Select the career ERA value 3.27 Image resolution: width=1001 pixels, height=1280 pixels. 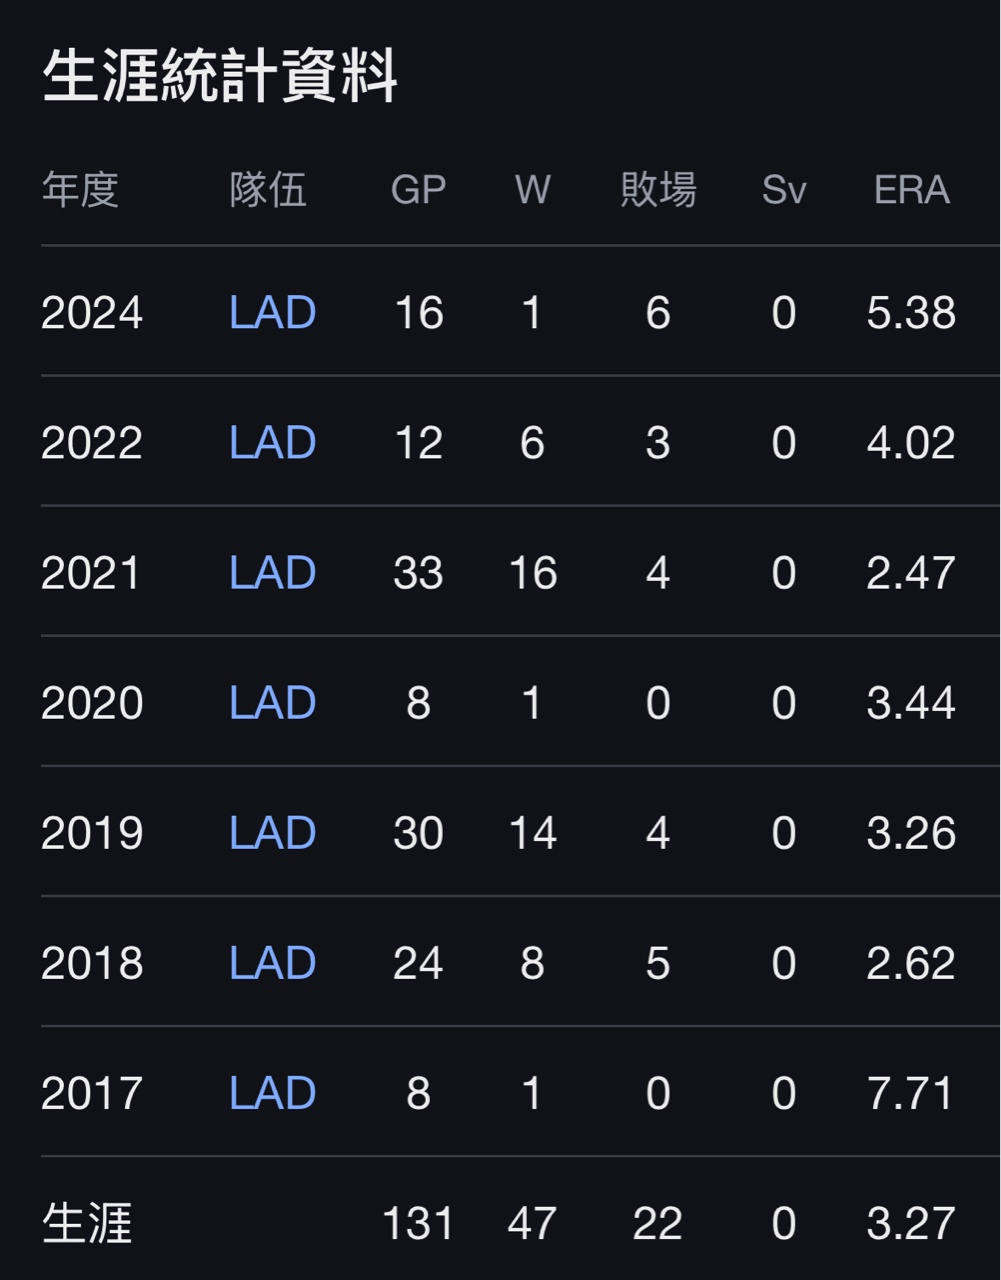point(911,1223)
